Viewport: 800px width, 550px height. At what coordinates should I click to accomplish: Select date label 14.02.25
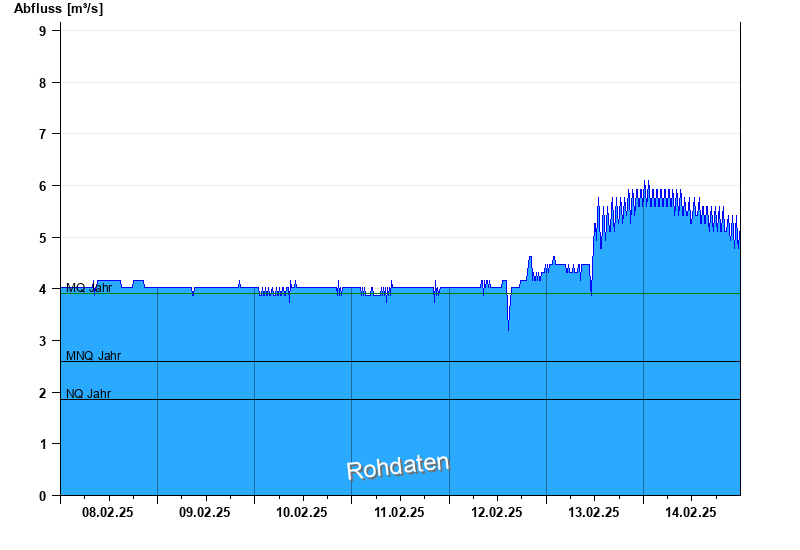point(690,512)
